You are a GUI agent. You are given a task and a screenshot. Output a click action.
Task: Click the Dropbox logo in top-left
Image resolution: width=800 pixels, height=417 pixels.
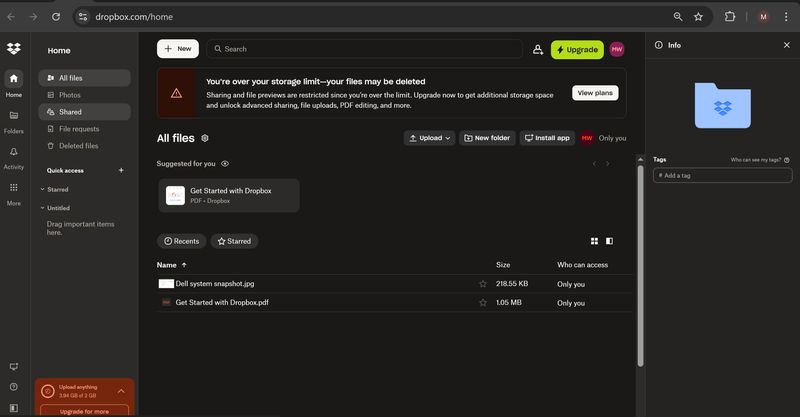[x=14, y=49]
